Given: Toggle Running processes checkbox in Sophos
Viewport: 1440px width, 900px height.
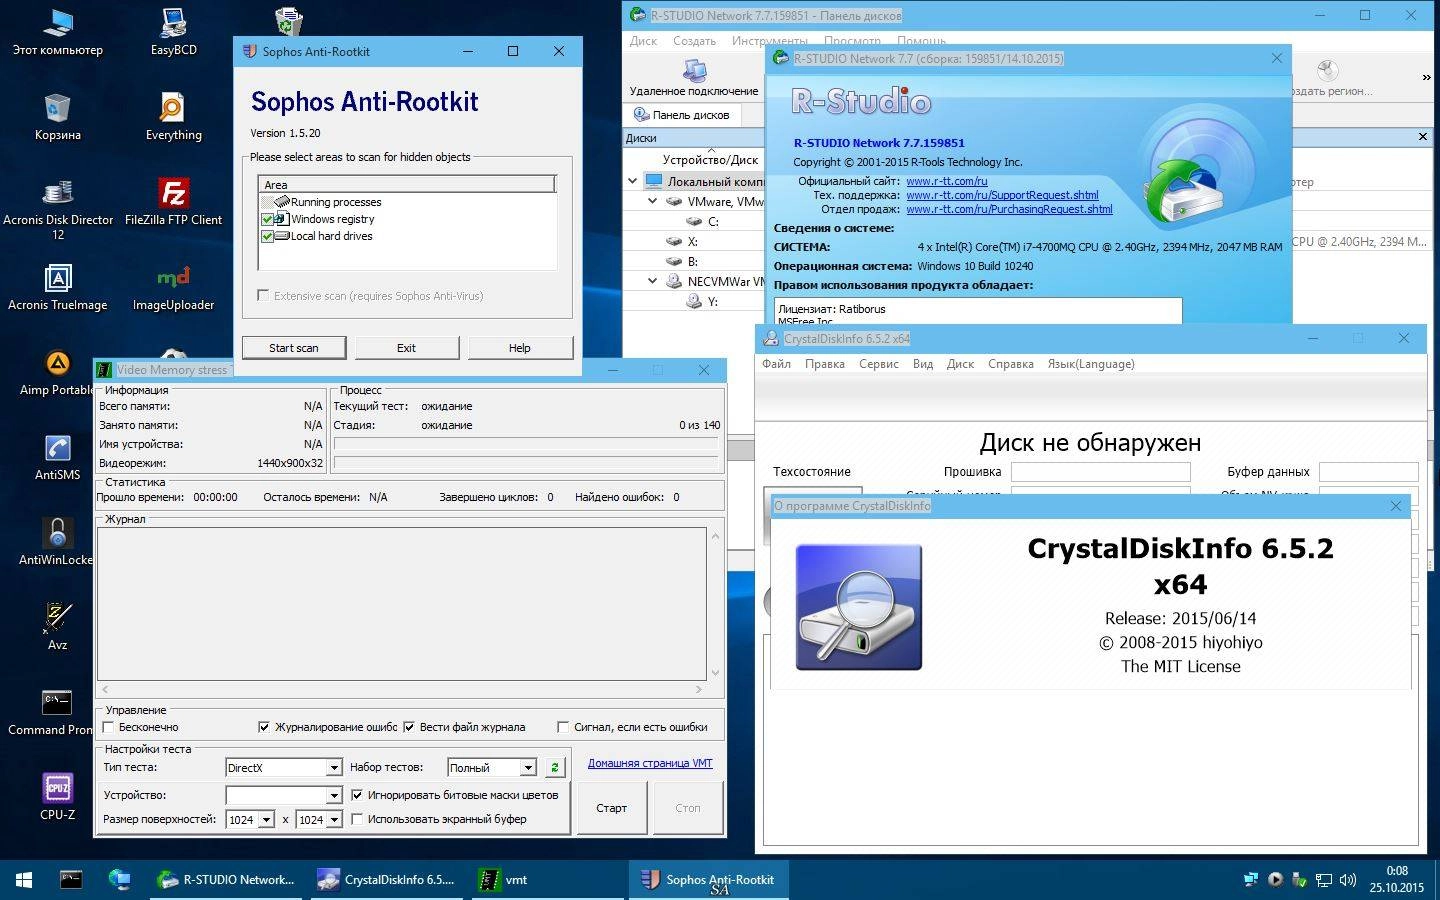Looking at the screenshot, I should 267,202.
